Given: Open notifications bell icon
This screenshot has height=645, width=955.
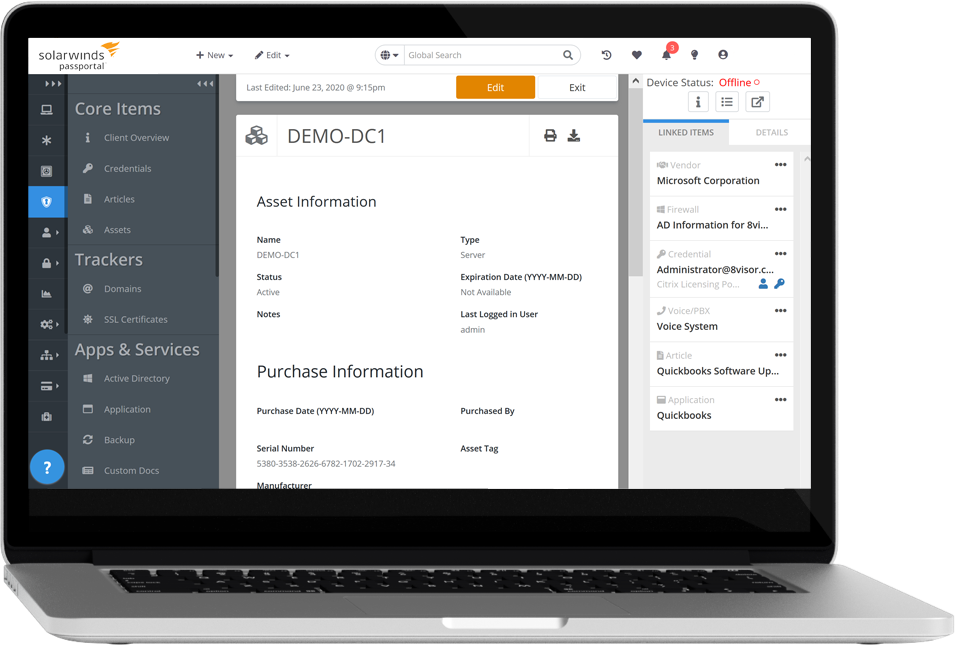Looking at the screenshot, I should [666, 55].
